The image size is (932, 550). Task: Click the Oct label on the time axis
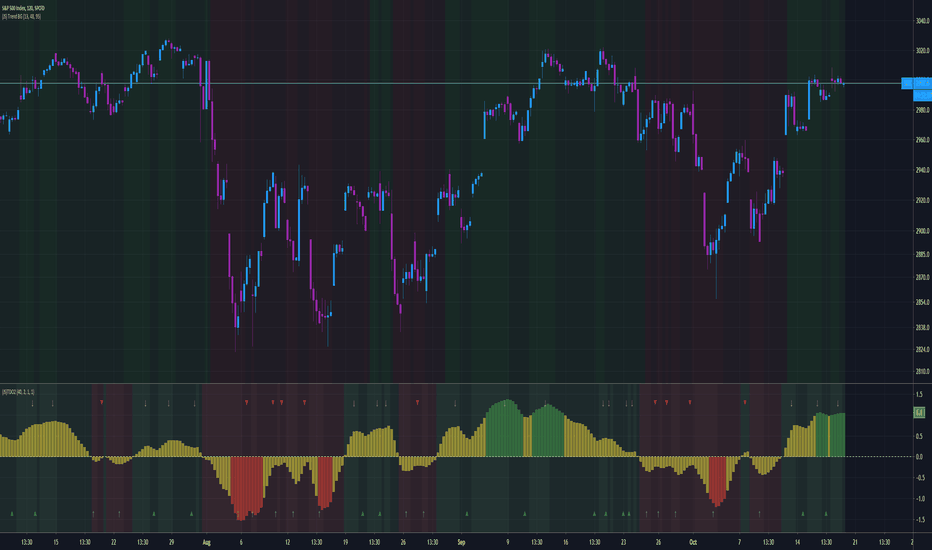pos(692,542)
